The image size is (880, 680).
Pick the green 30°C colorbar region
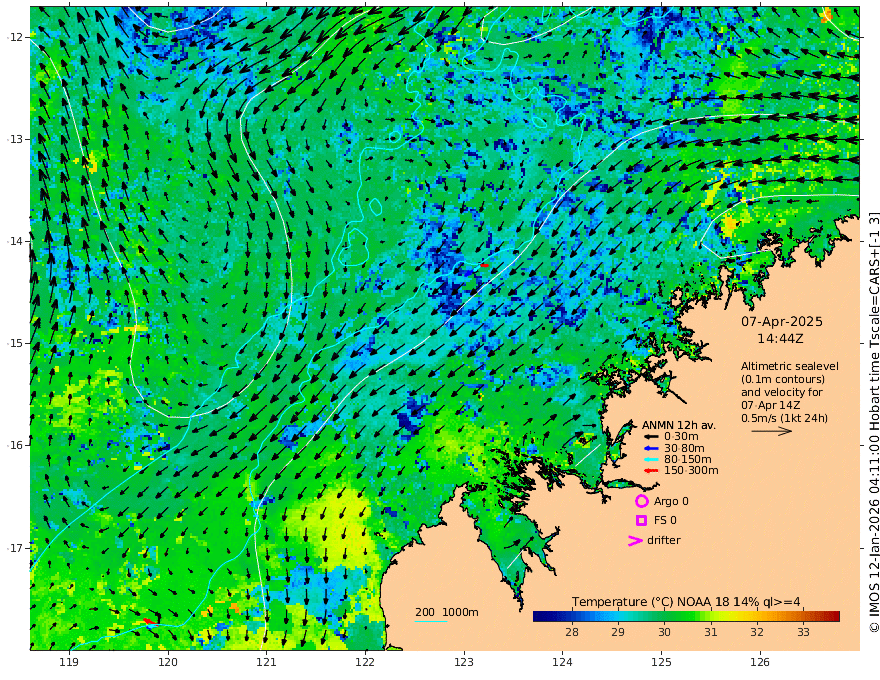click(x=664, y=617)
